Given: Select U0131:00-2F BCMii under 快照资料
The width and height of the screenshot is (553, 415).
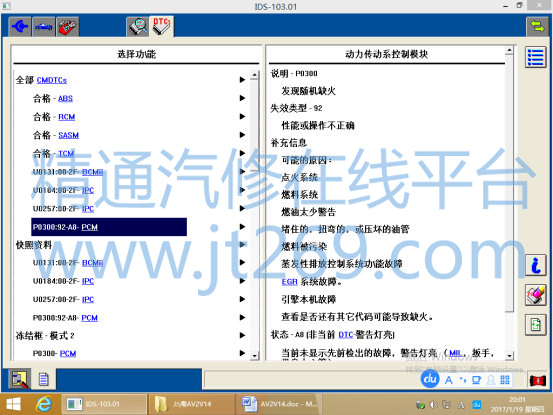Looking at the screenshot, I should 68,263.
